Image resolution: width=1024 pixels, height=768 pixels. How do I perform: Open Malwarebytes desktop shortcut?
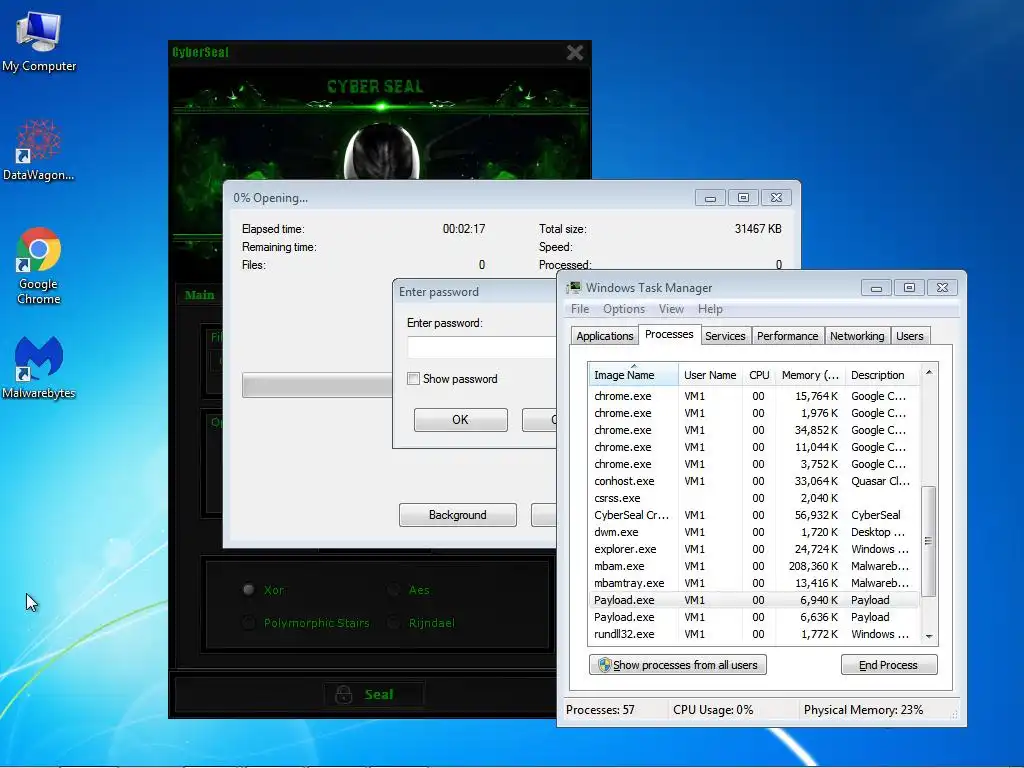pos(39,367)
